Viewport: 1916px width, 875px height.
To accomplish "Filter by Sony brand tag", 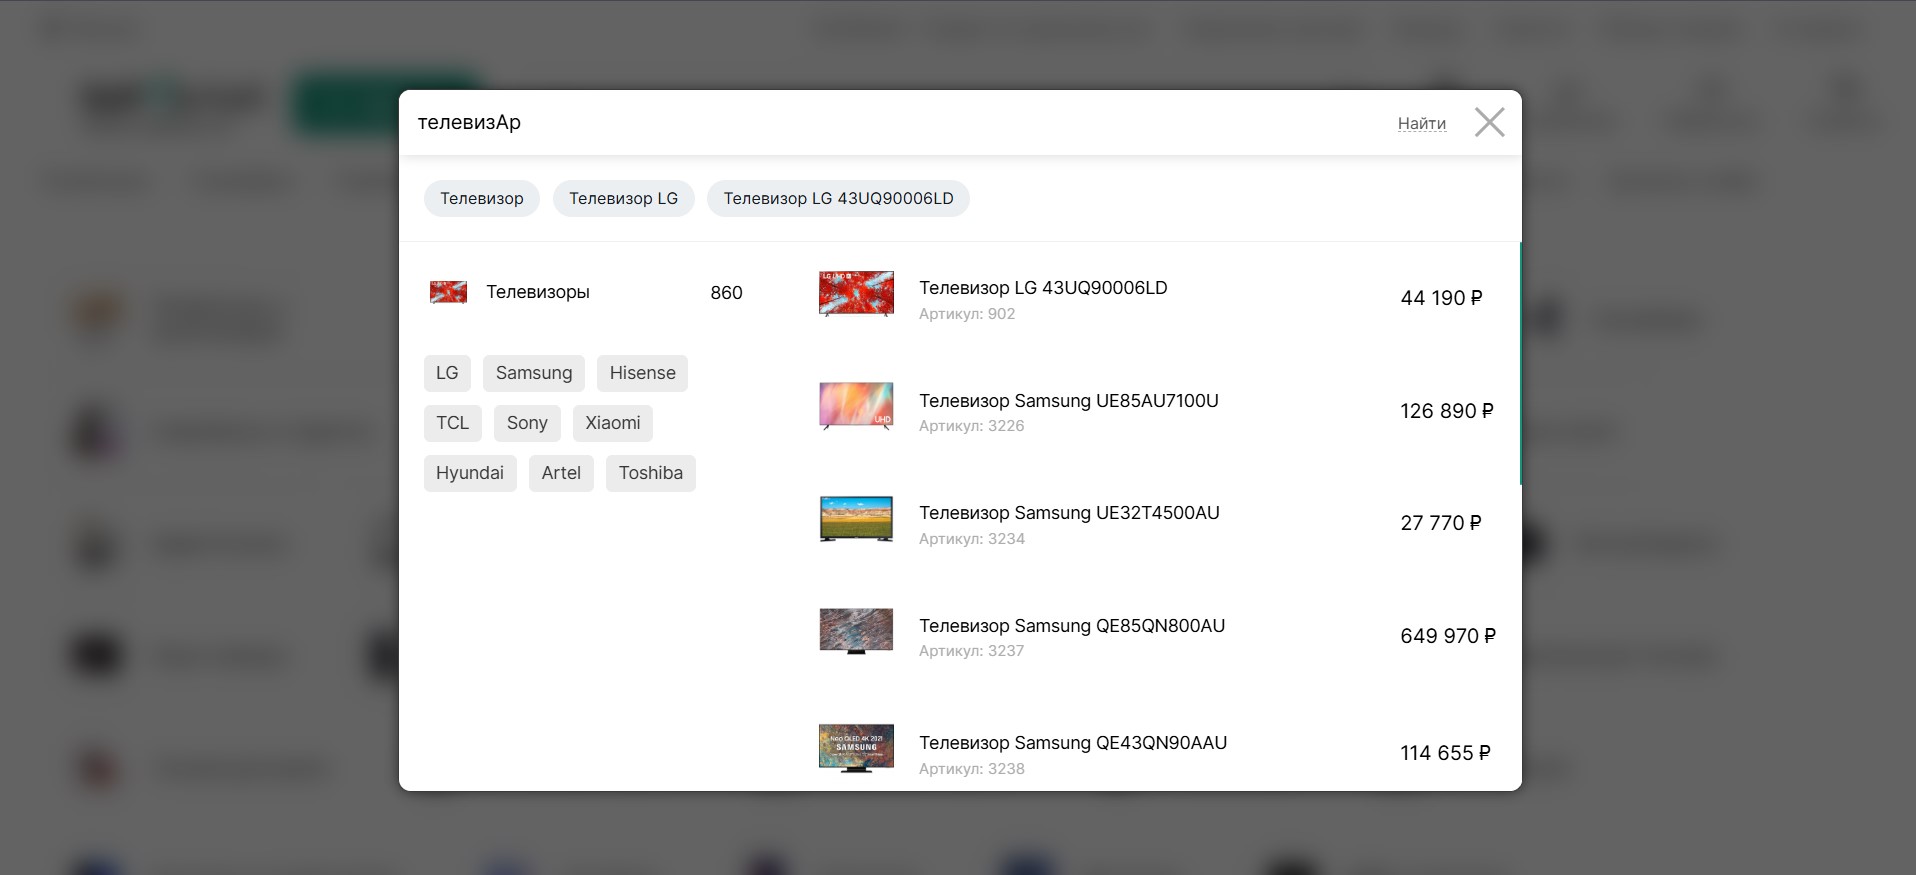I will click(x=527, y=423).
